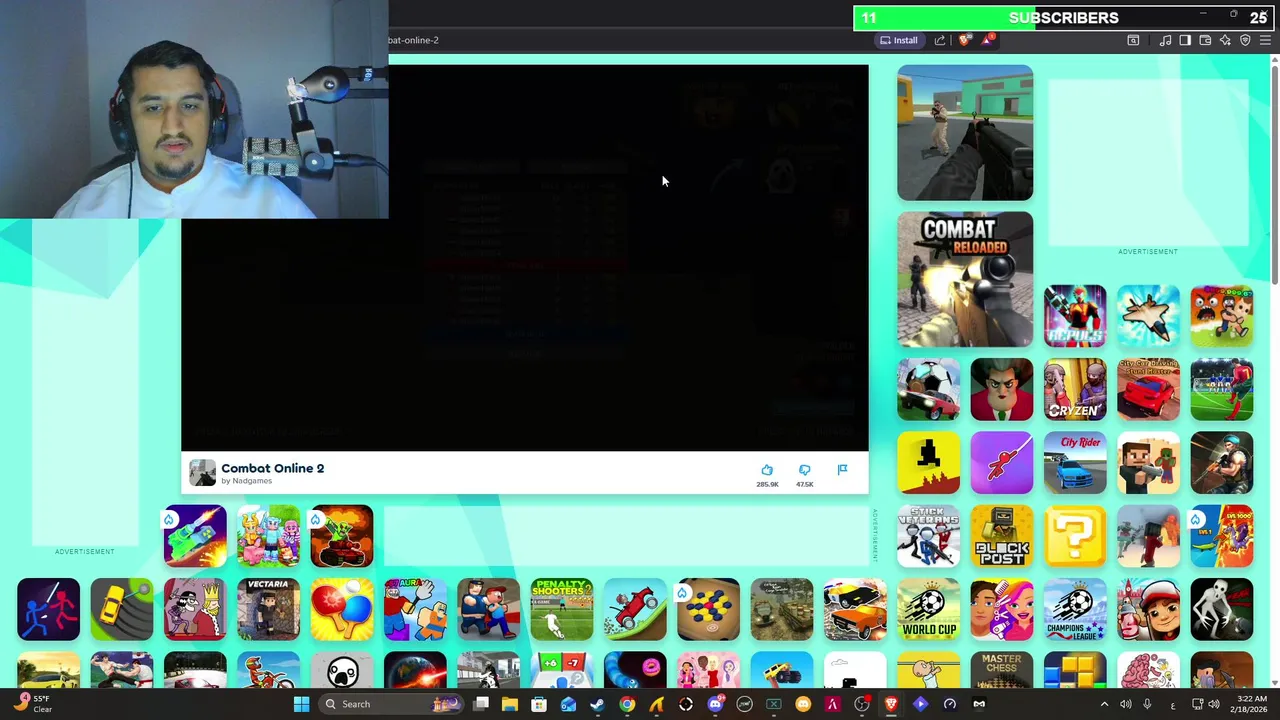This screenshot has height=720, width=1280.
Task: Open Steam from the taskbar
Action: [598, 704]
